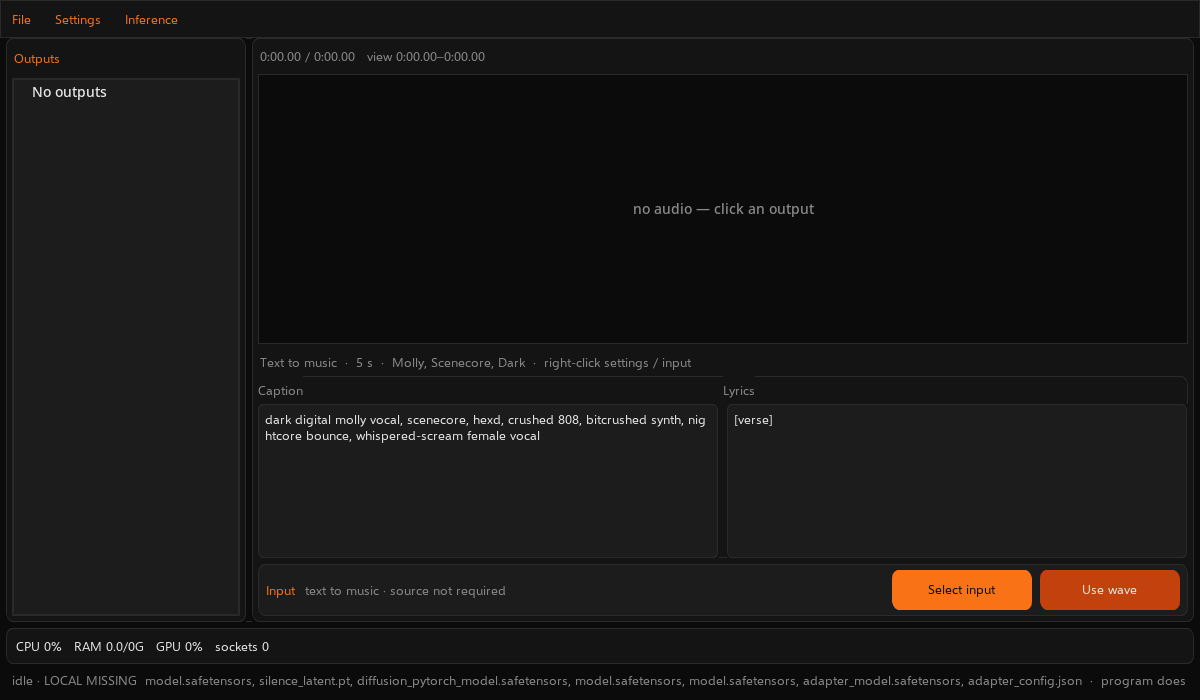Image resolution: width=1200 pixels, height=700 pixels.
Task: Click the 'RAM 0.0/0G' status indicator
Action: click(109, 647)
